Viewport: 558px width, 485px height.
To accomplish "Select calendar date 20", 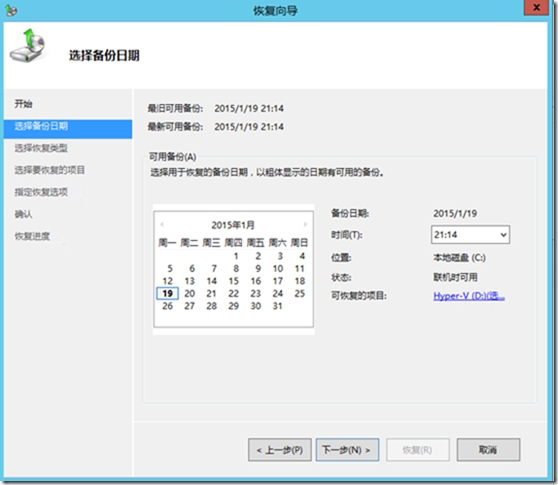I will pos(190,294).
